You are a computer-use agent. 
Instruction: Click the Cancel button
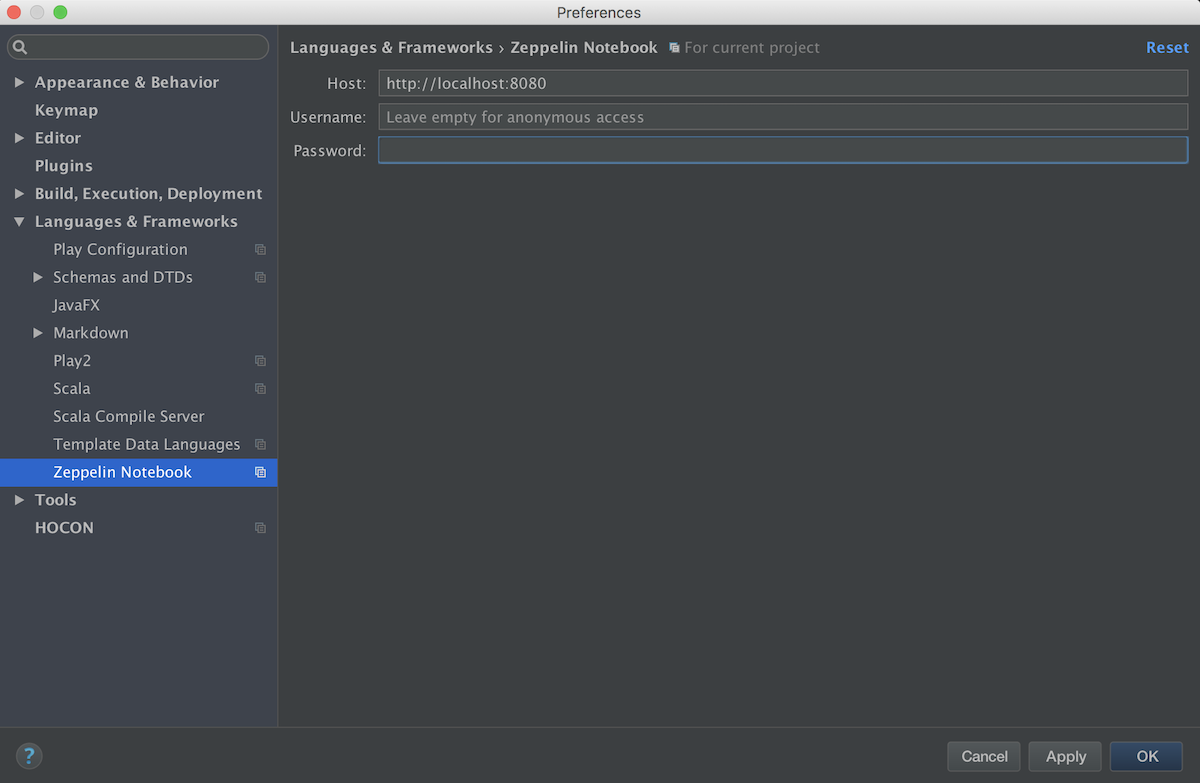tap(984, 756)
